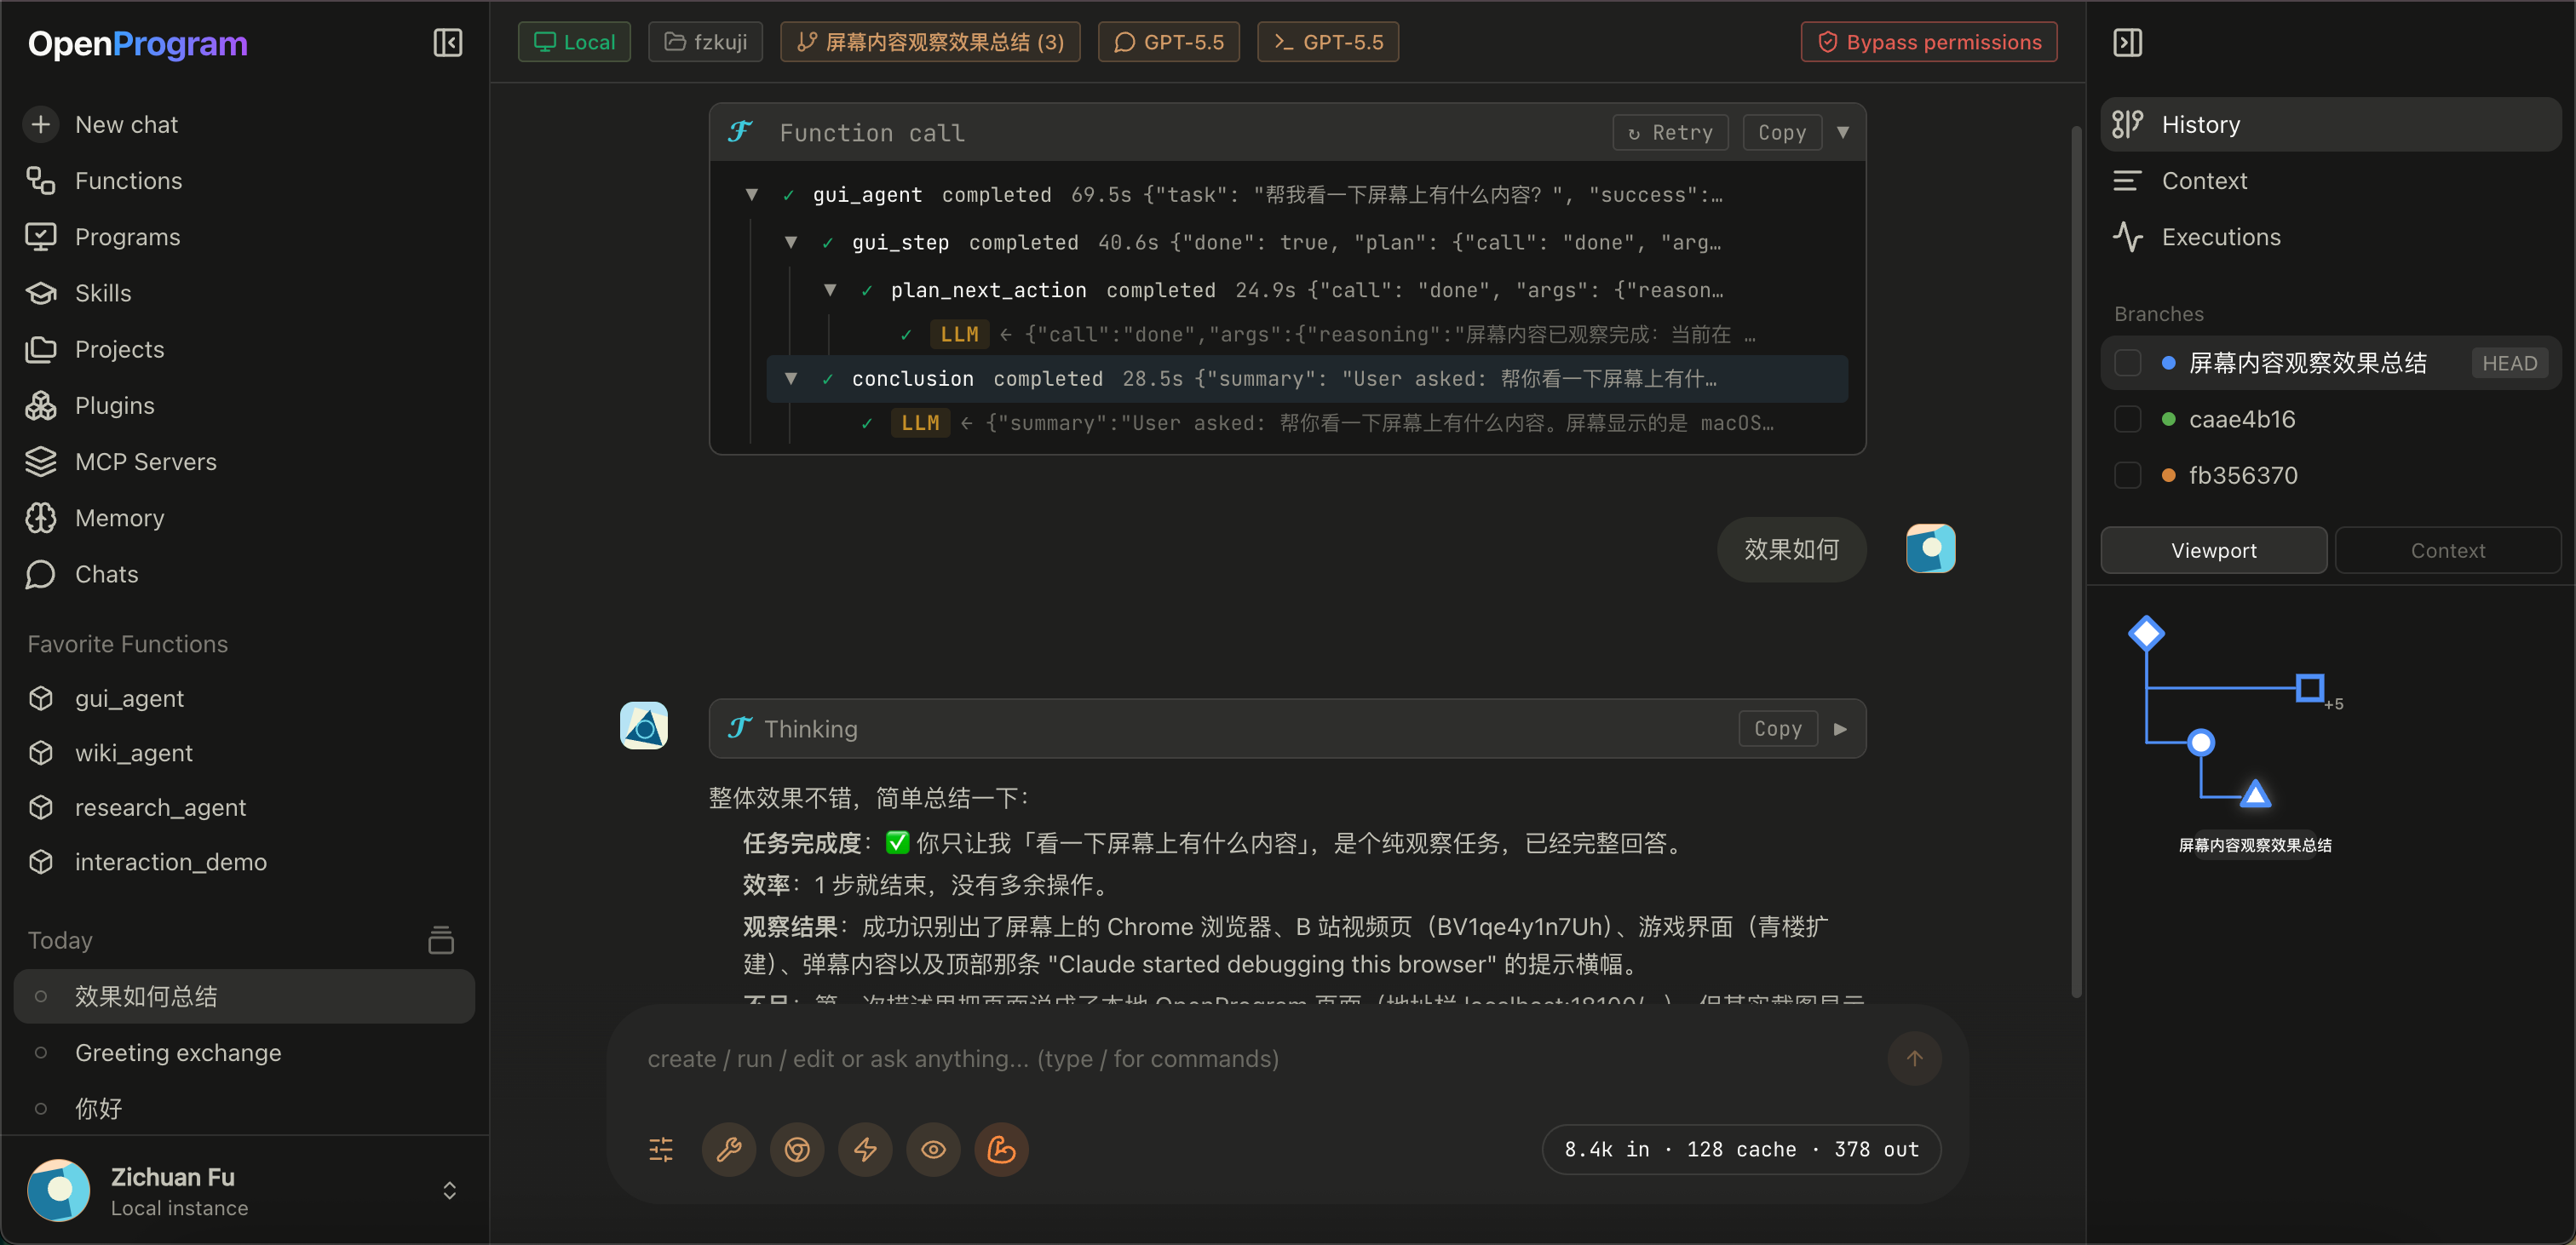Send message with the up arrow button
This screenshot has width=2576, height=1245.
1914,1058
